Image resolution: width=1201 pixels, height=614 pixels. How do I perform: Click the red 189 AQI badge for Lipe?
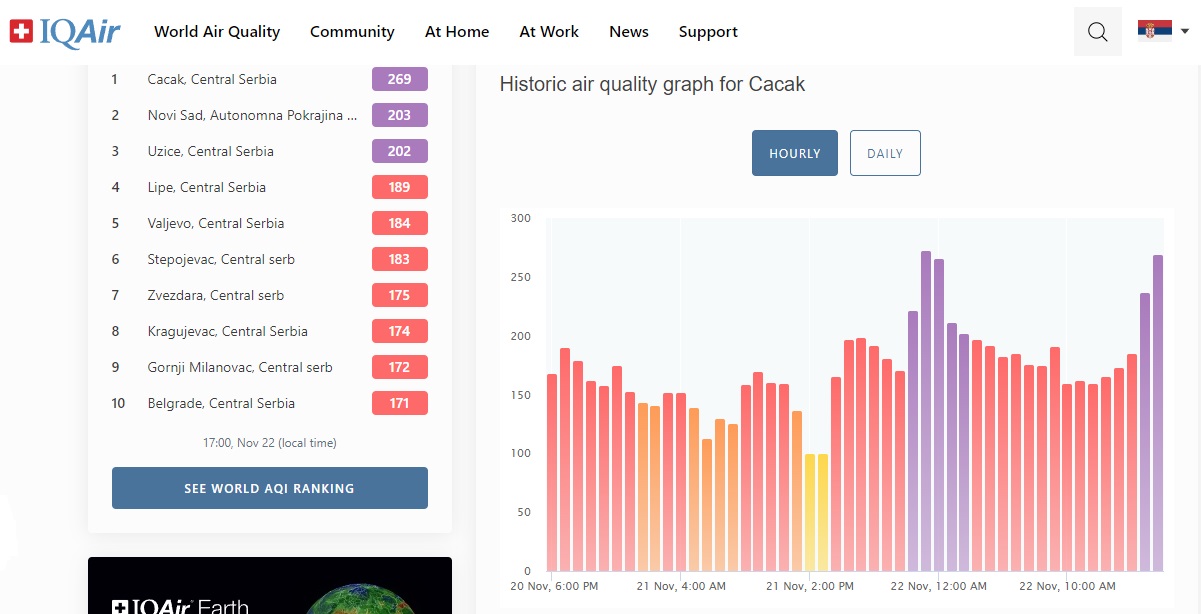tap(400, 187)
